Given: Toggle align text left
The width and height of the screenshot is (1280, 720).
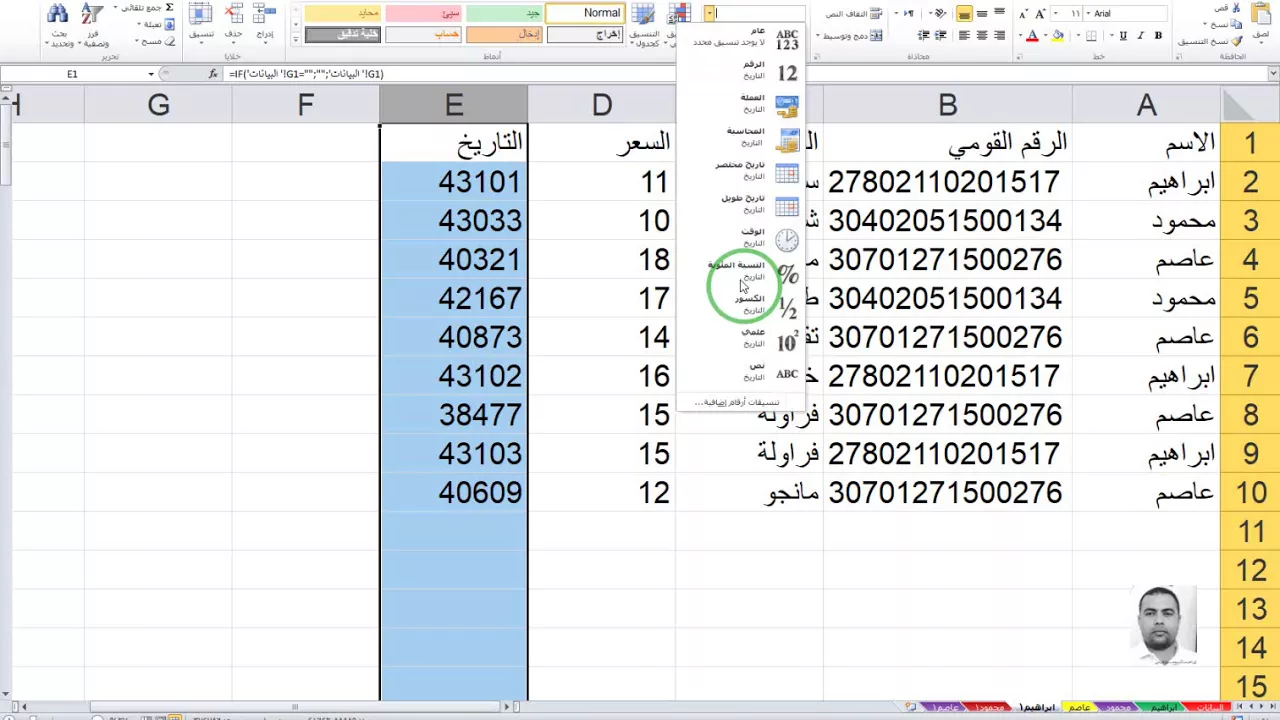Looking at the screenshot, I should click(x=964, y=36).
